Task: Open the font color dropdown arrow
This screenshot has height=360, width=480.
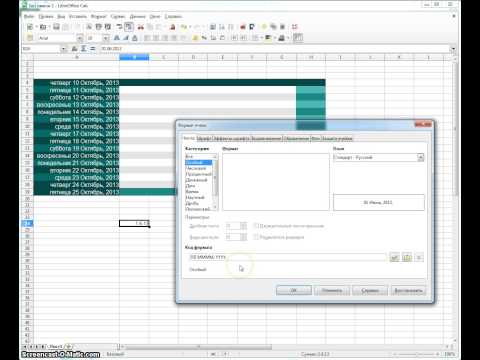Action: [x=288, y=38]
